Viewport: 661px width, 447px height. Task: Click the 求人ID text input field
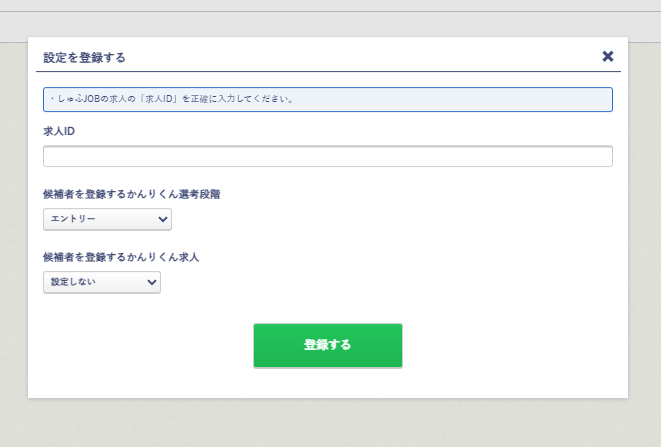pos(327,156)
